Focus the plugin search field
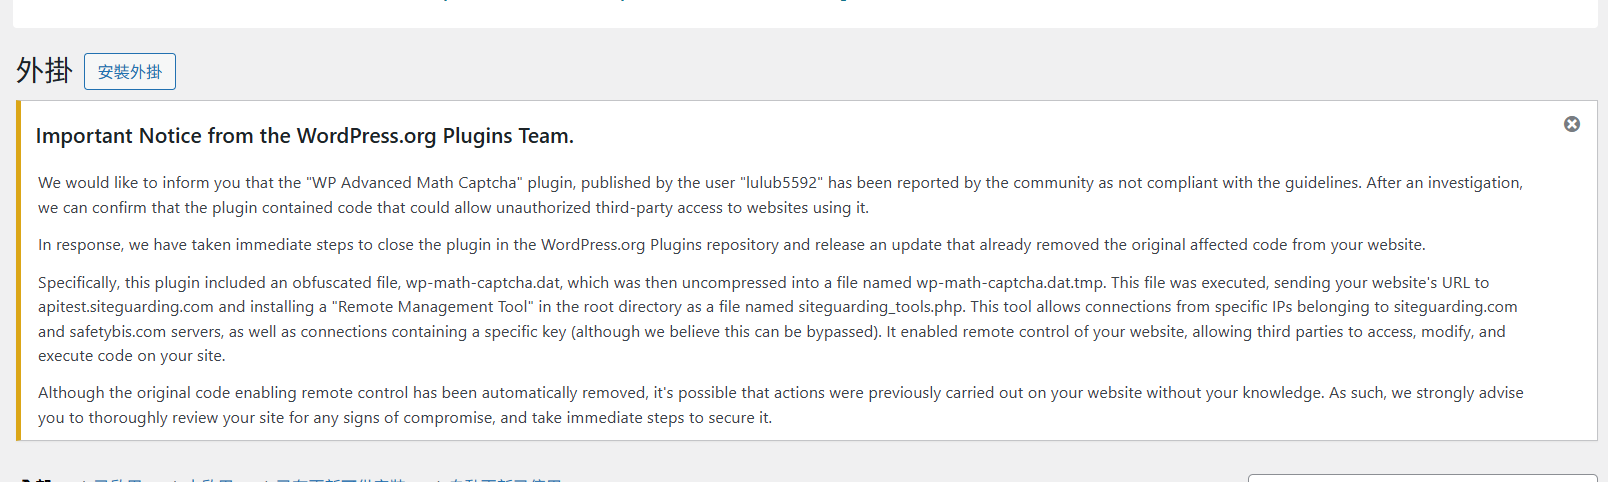Viewport: 1608px width, 482px height. [1422, 478]
